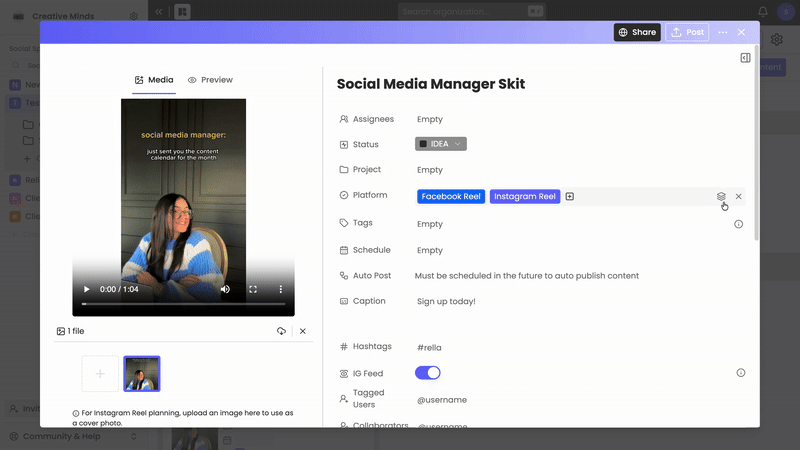Image resolution: width=800 pixels, height=450 pixels.
Task: Open the IDEA status dropdown
Action: pyautogui.click(x=441, y=144)
